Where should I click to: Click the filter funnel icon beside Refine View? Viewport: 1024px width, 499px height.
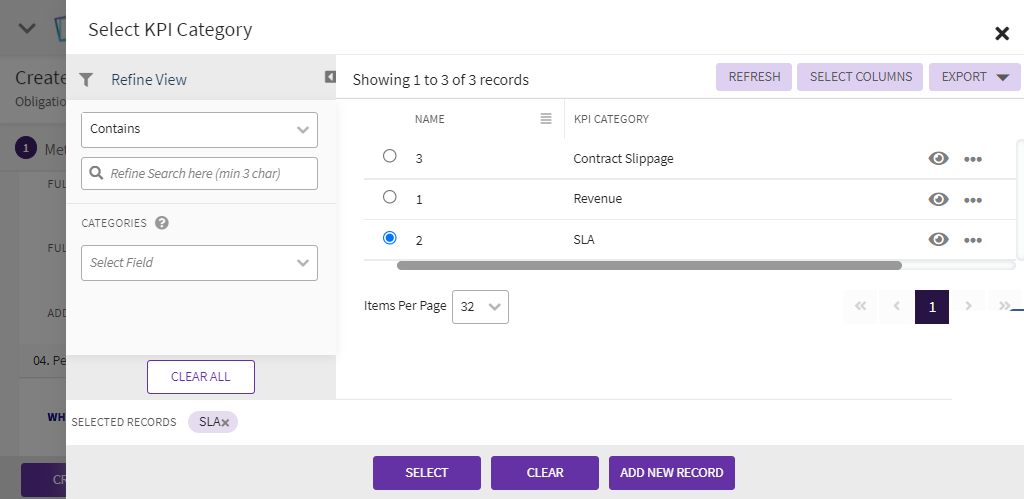86,80
